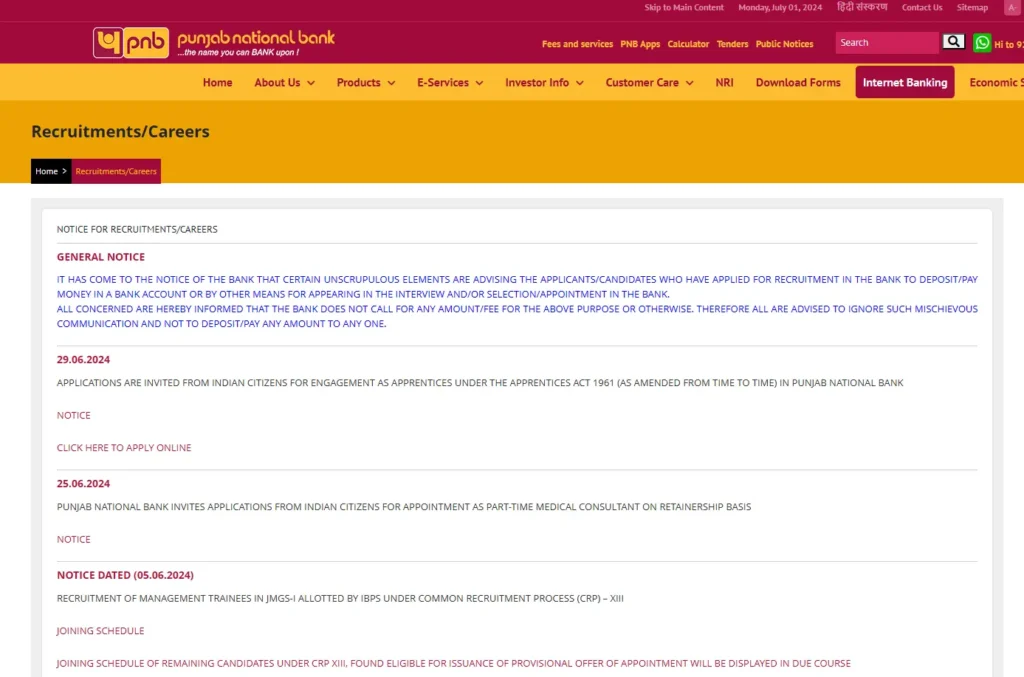The width and height of the screenshot is (1024, 677).
Task: Open Public Notices link
Action: click(x=784, y=44)
